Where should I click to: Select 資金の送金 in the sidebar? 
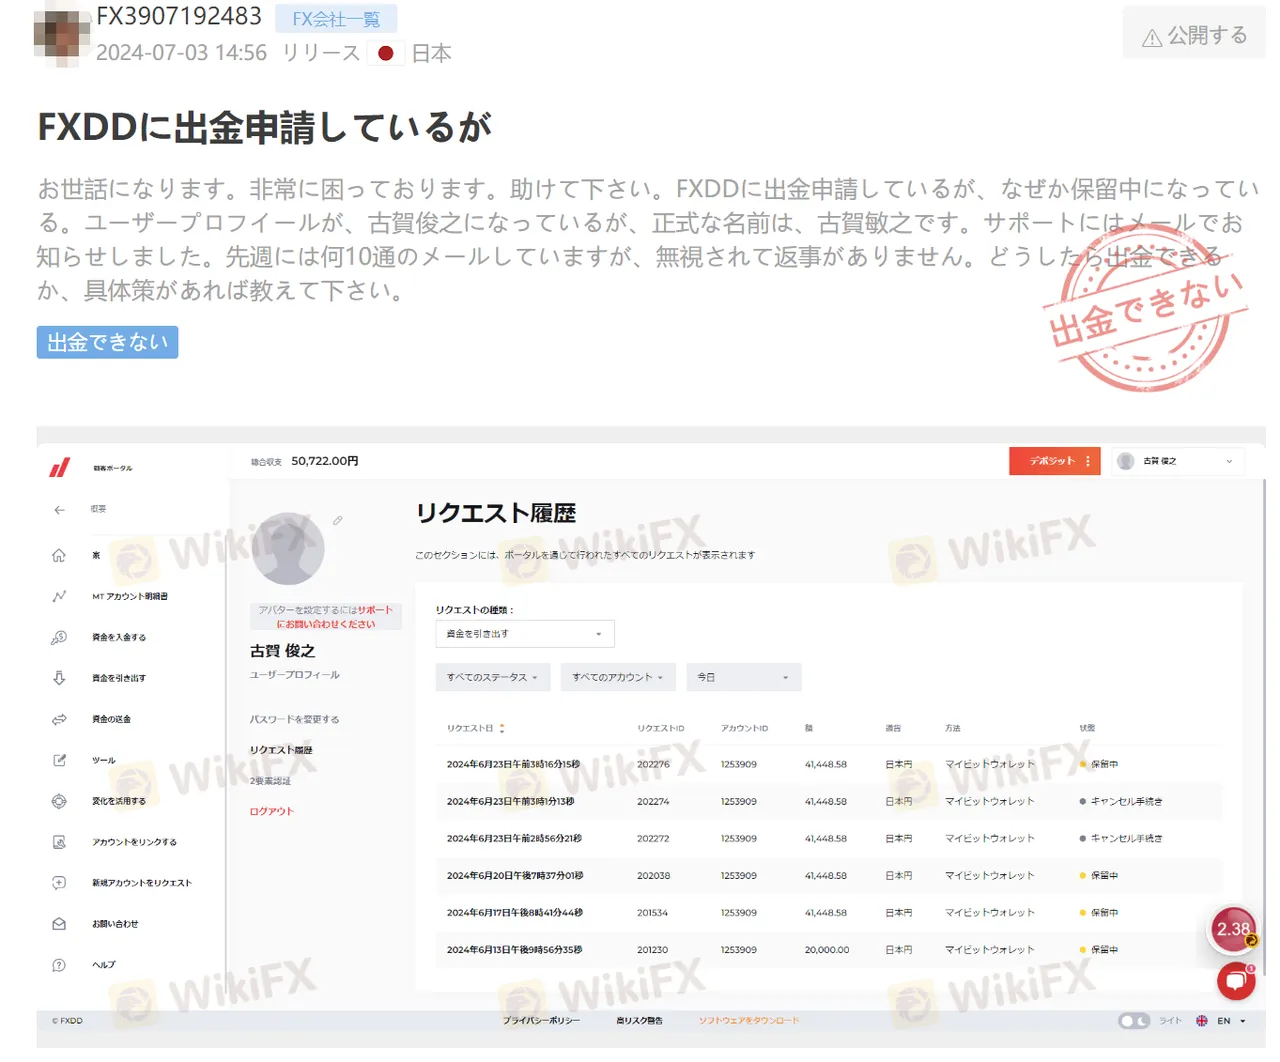(112, 719)
